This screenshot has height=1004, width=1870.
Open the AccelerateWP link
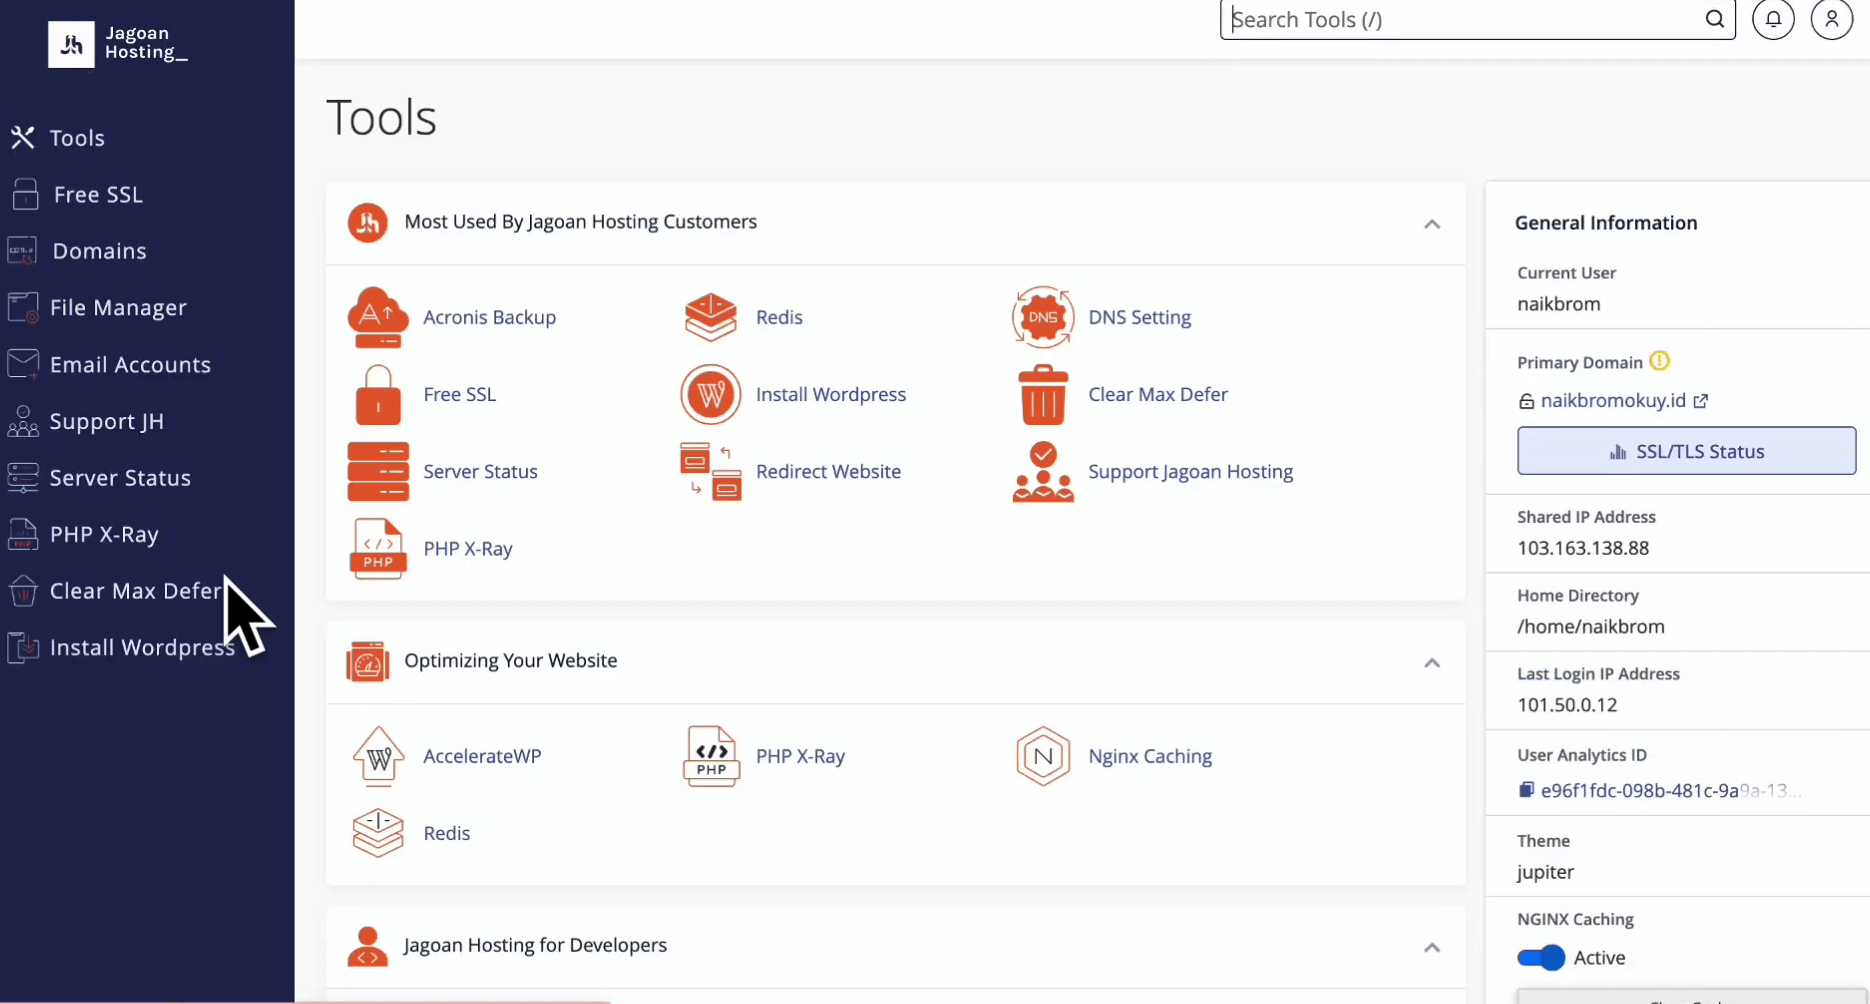point(482,756)
